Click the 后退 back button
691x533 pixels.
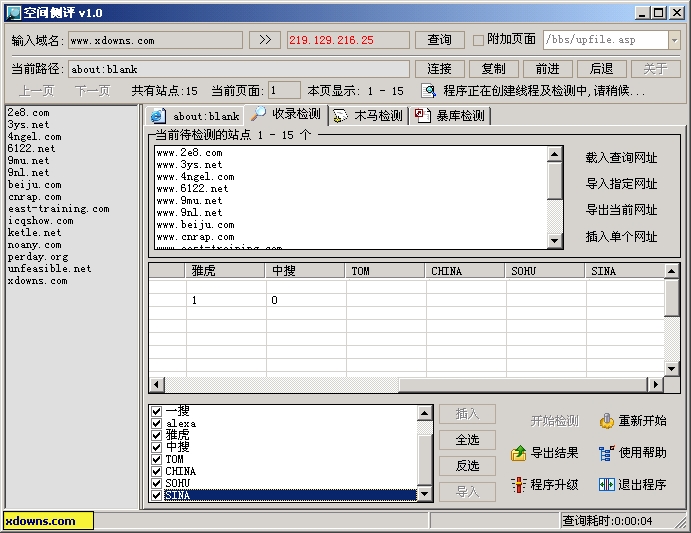(602, 69)
